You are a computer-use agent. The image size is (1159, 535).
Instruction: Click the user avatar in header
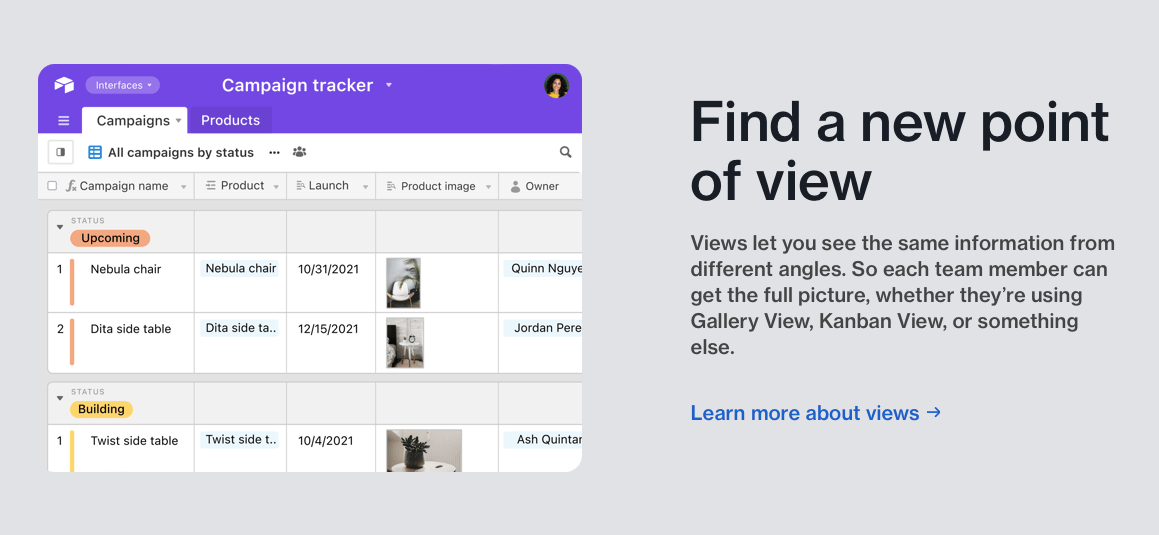pyautogui.click(x=557, y=86)
